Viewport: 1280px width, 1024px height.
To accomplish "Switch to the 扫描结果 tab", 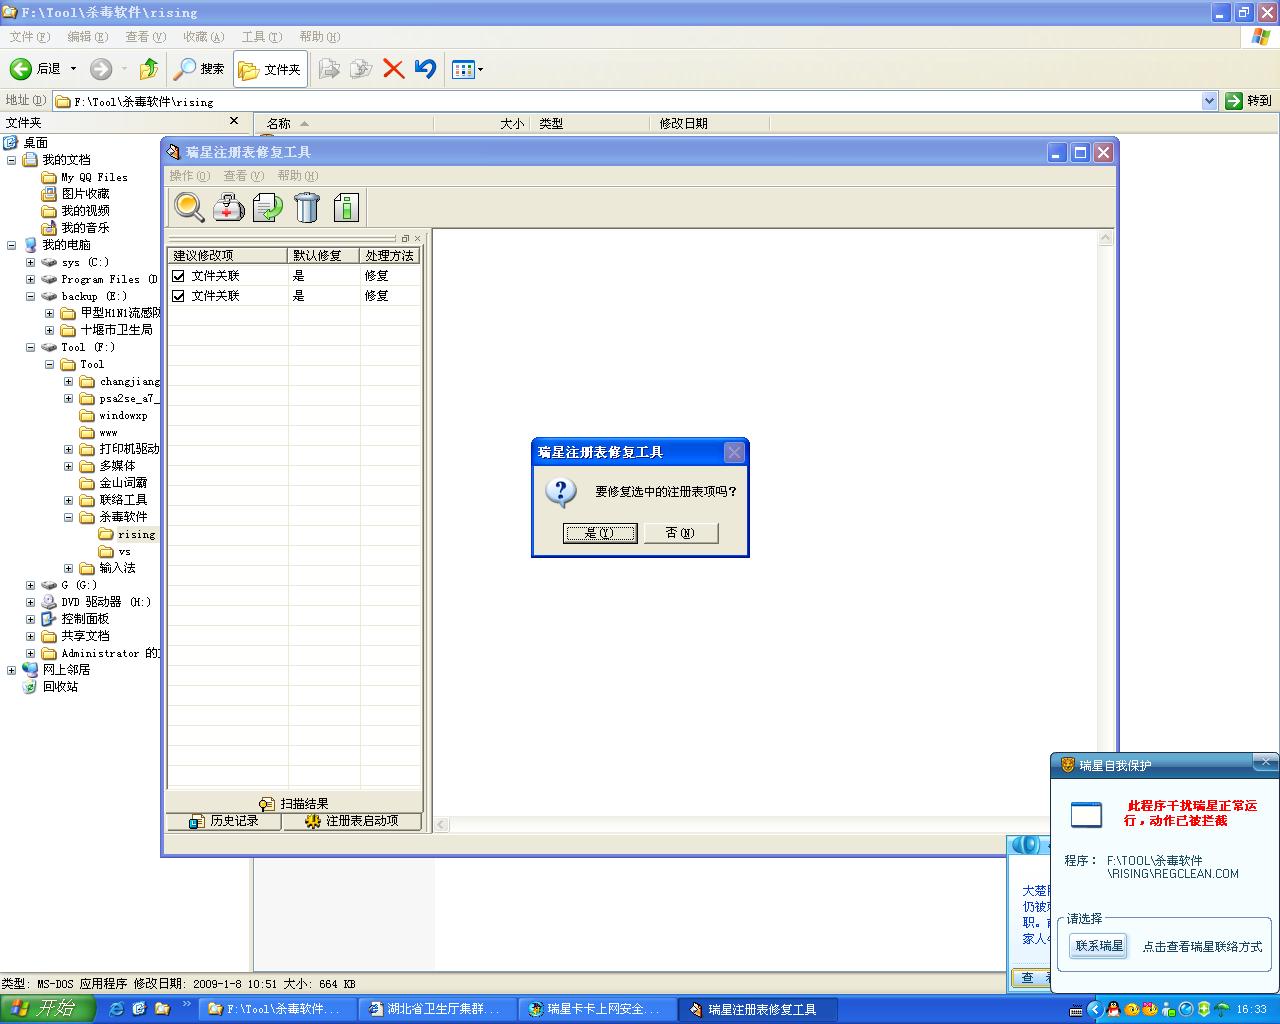I will [294, 803].
